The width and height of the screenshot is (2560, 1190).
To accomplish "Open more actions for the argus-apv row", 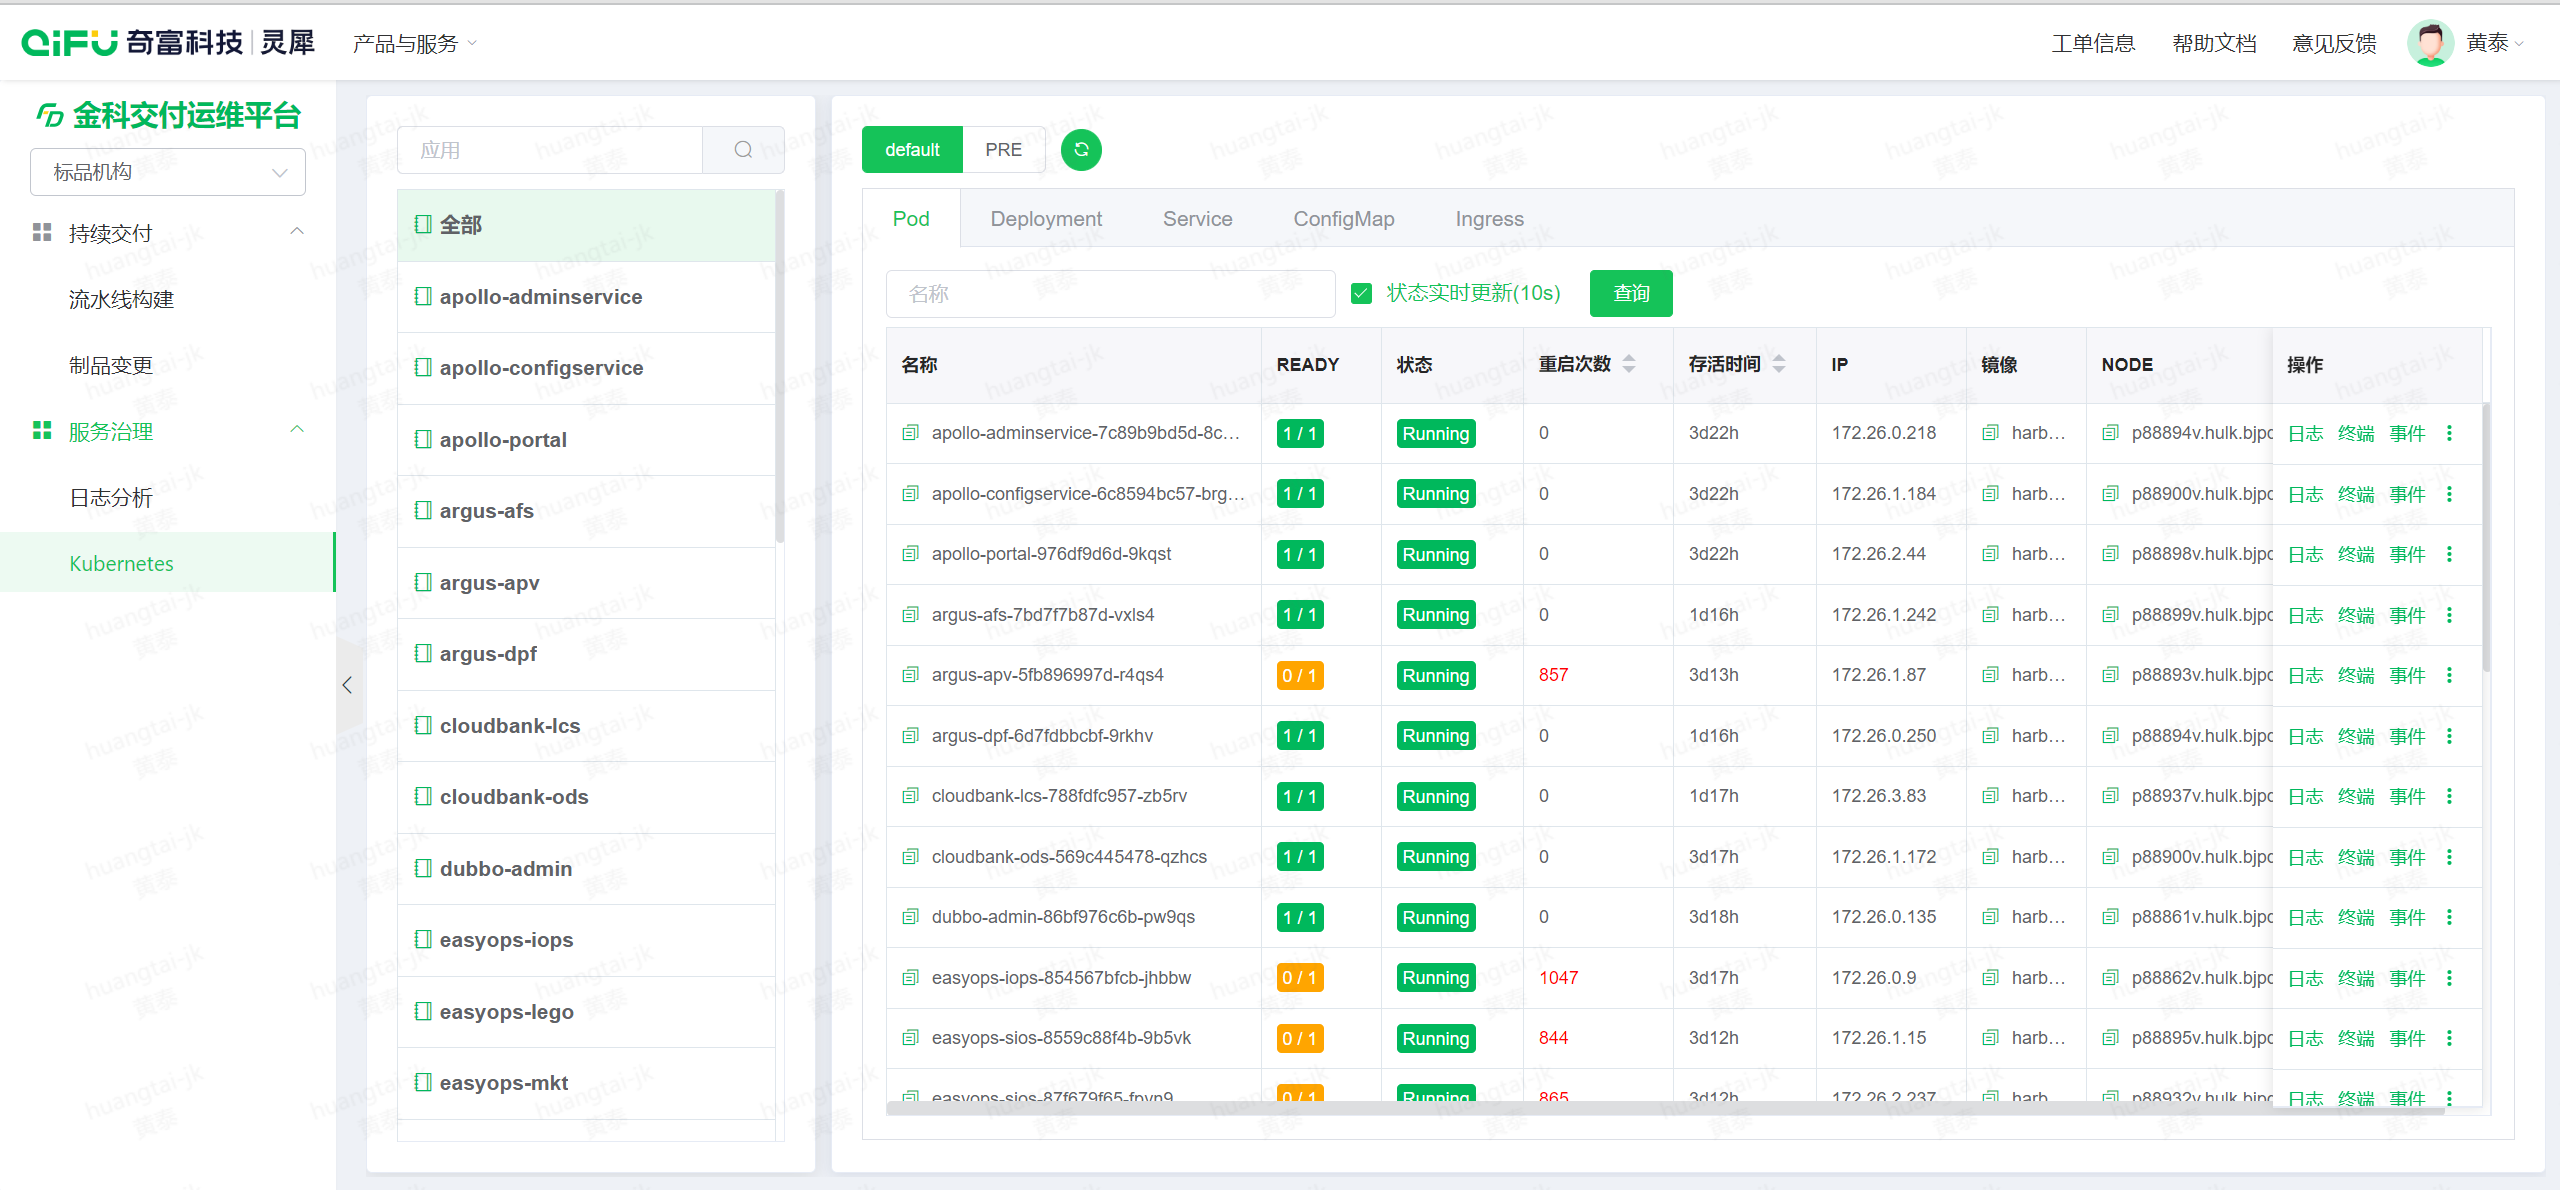I will 2449,675.
